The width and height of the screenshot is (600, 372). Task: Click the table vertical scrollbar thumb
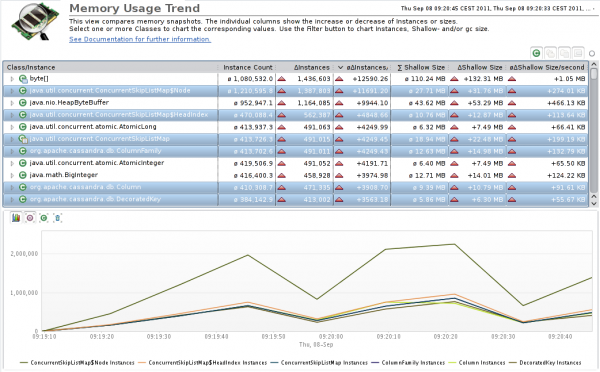[594, 73]
